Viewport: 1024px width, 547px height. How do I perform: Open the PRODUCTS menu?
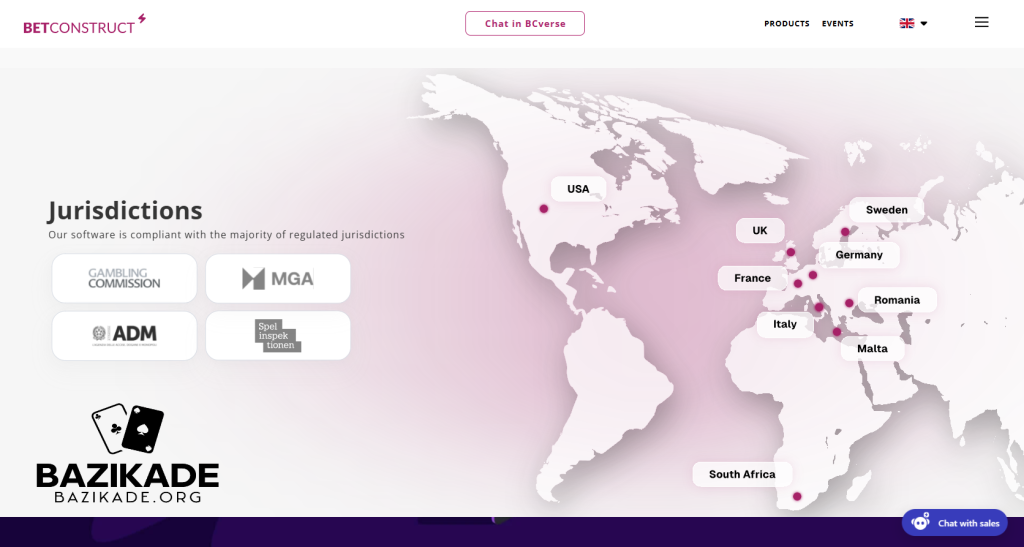point(787,23)
